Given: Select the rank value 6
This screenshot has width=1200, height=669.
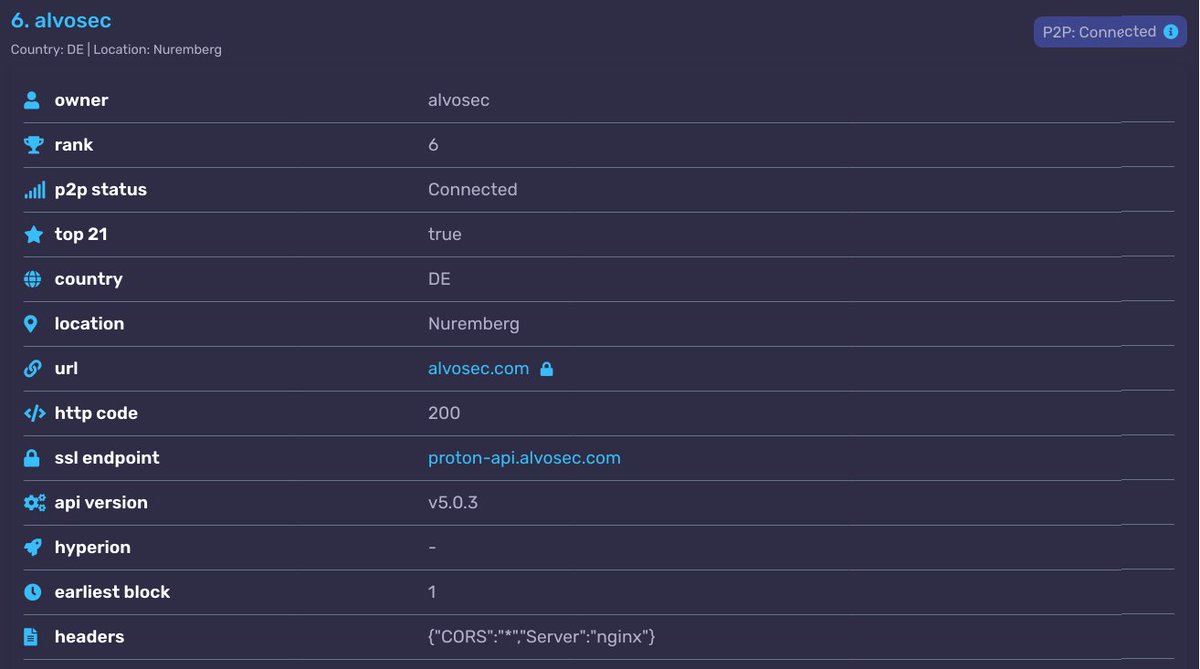Looking at the screenshot, I should [x=433, y=145].
